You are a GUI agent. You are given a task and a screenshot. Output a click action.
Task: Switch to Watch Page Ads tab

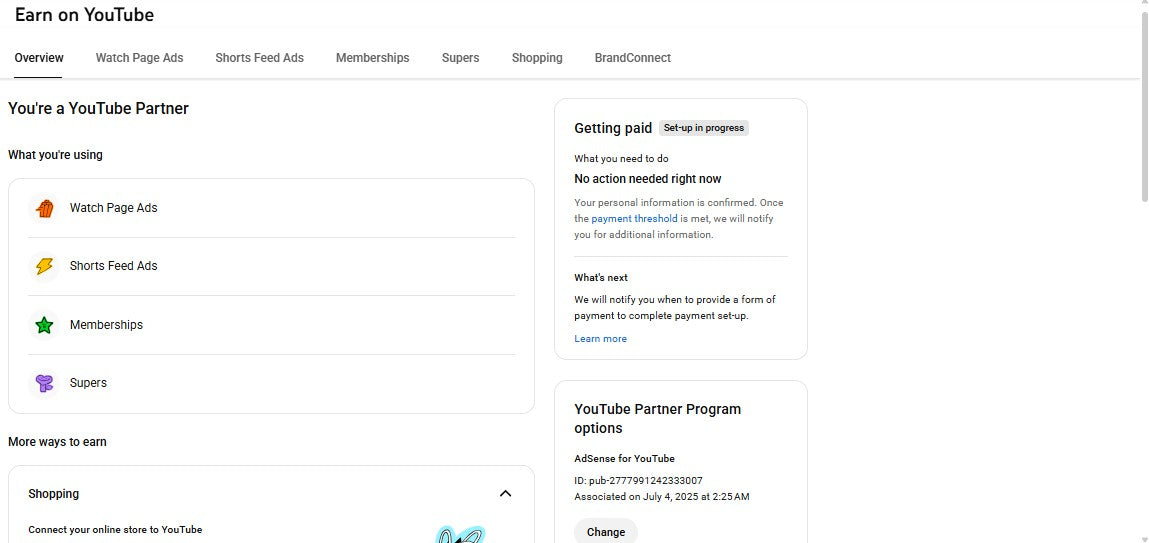point(139,58)
